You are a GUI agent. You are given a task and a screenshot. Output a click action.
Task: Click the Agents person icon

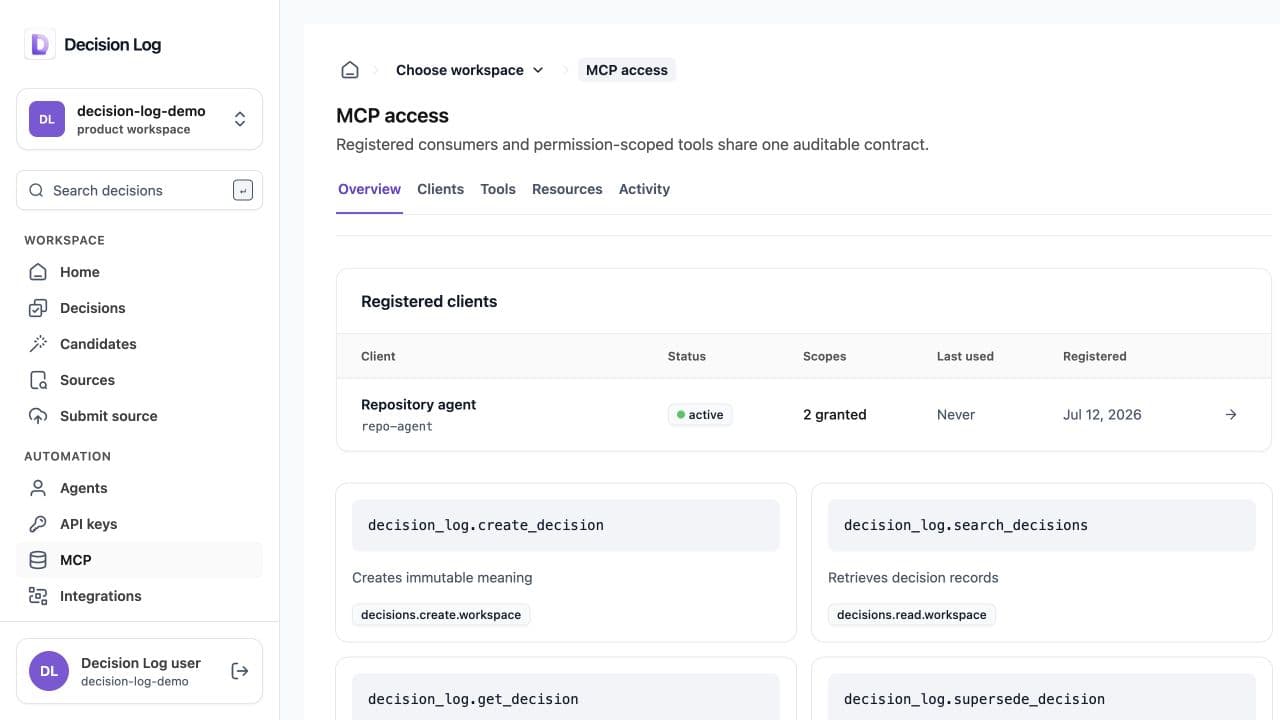[38, 488]
